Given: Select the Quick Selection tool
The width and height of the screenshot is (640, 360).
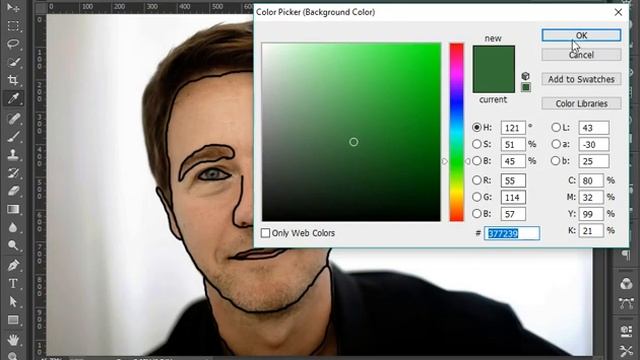Looking at the screenshot, I should tap(13, 62).
